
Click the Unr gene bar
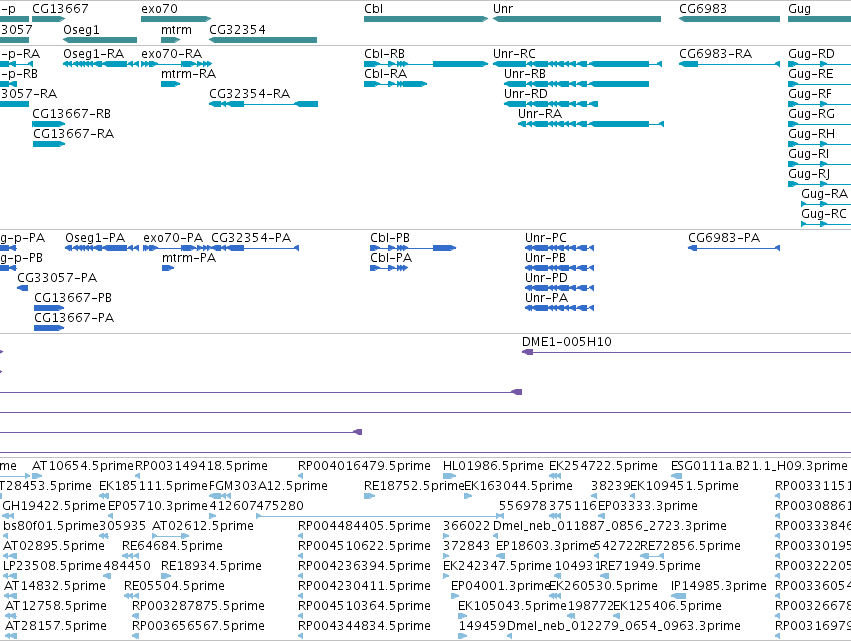(x=577, y=19)
